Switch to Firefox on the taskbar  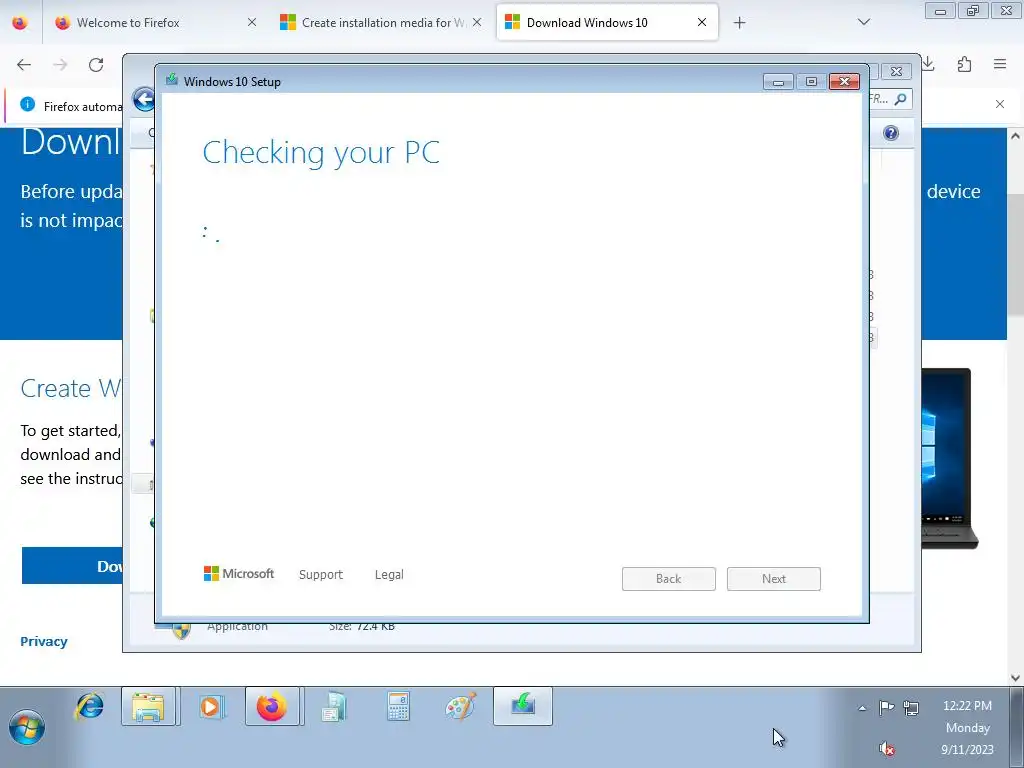(x=272, y=707)
